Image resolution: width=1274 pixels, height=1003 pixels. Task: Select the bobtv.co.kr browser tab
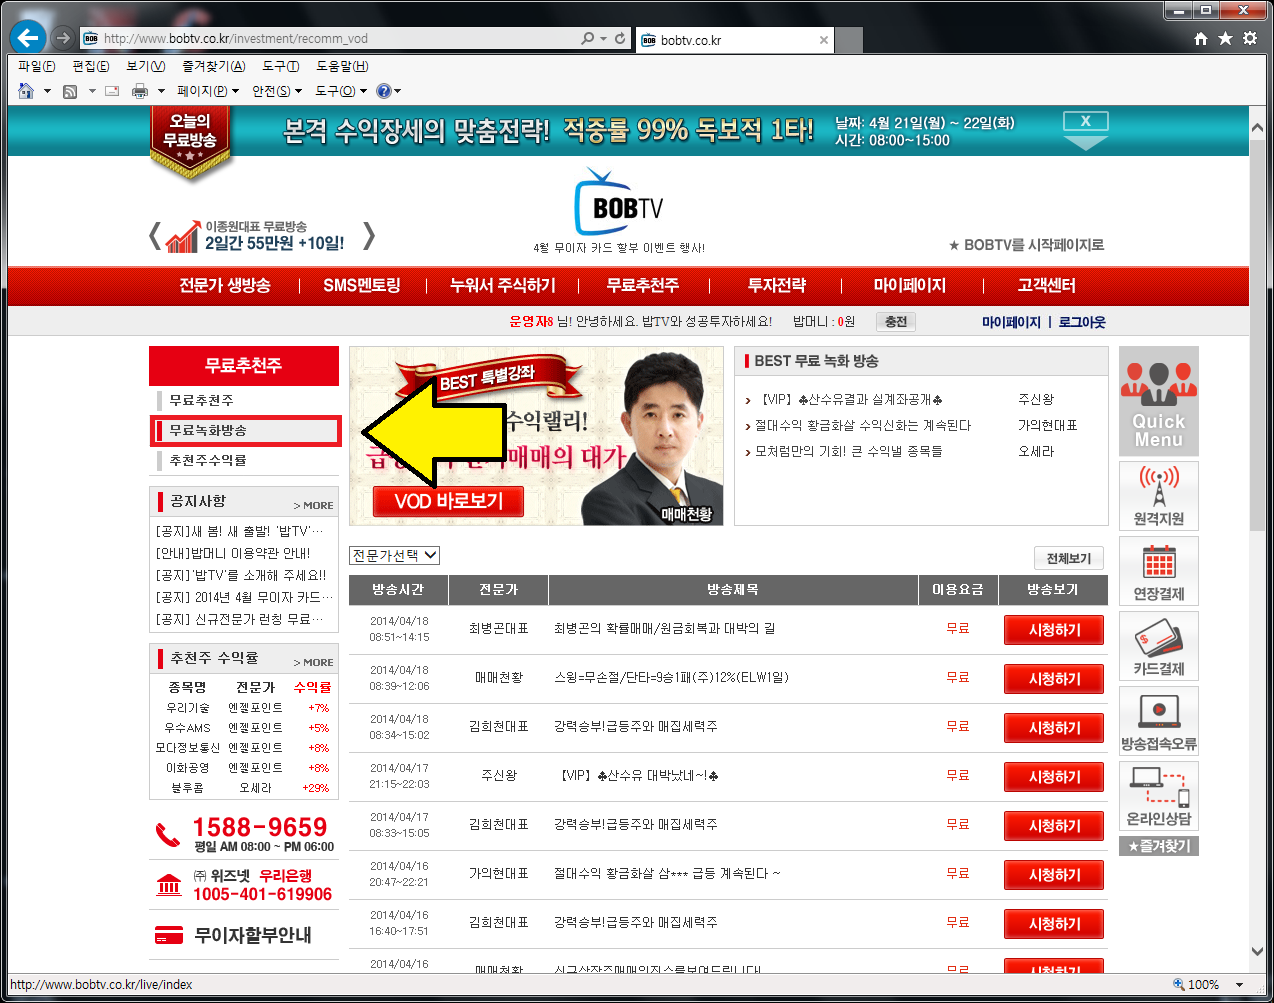pyautogui.click(x=734, y=40)
